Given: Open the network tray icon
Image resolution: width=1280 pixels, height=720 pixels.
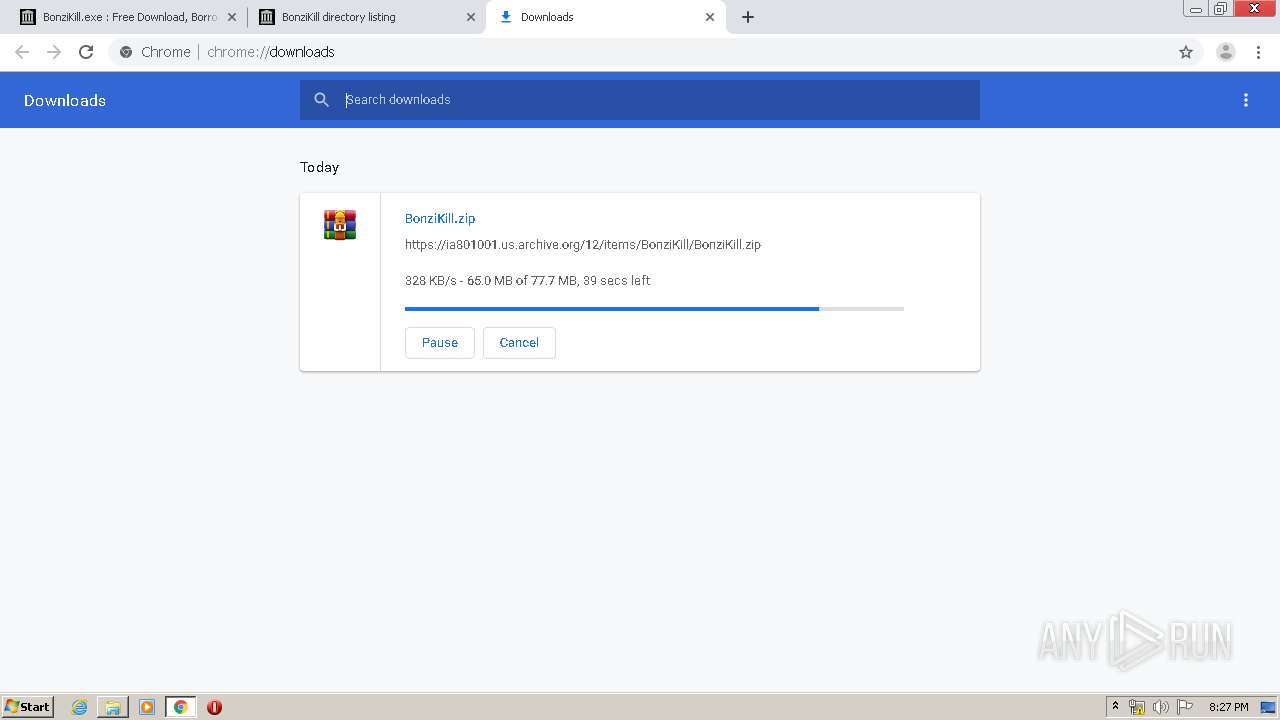Looking at the screenshot, I should tap(1137, 707).
